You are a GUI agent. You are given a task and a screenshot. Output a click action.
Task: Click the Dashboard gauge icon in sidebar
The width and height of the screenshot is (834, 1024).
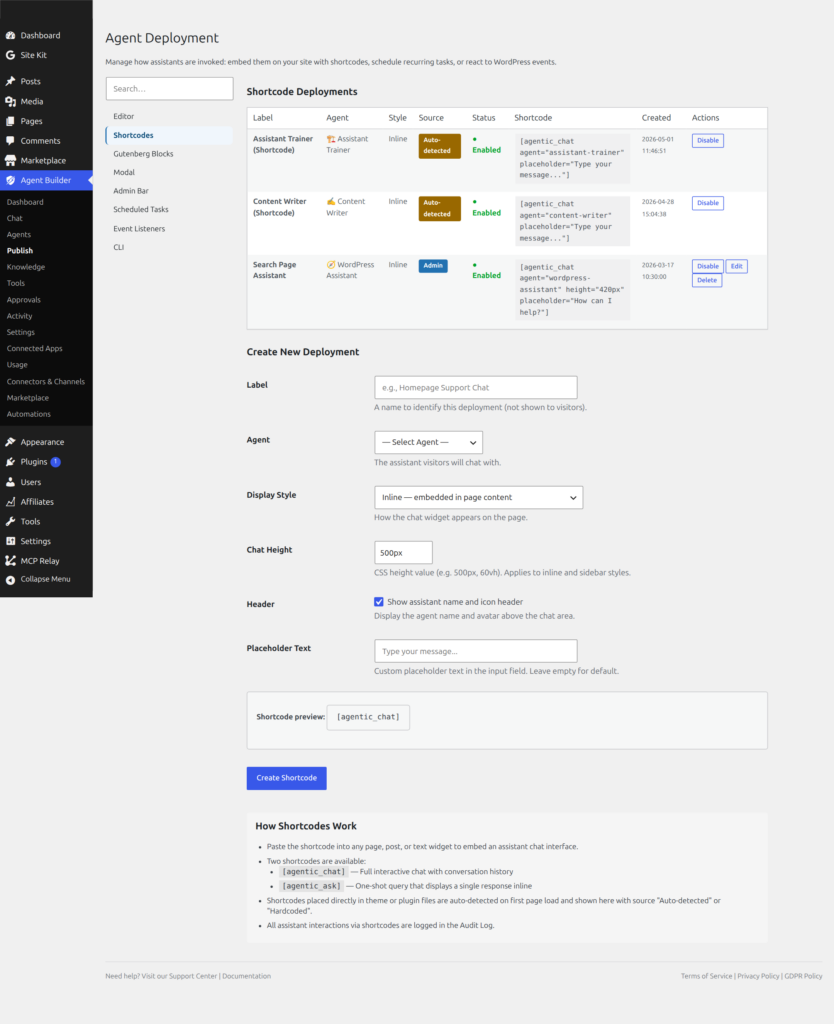pyautogui.click(x=10, y=35)
